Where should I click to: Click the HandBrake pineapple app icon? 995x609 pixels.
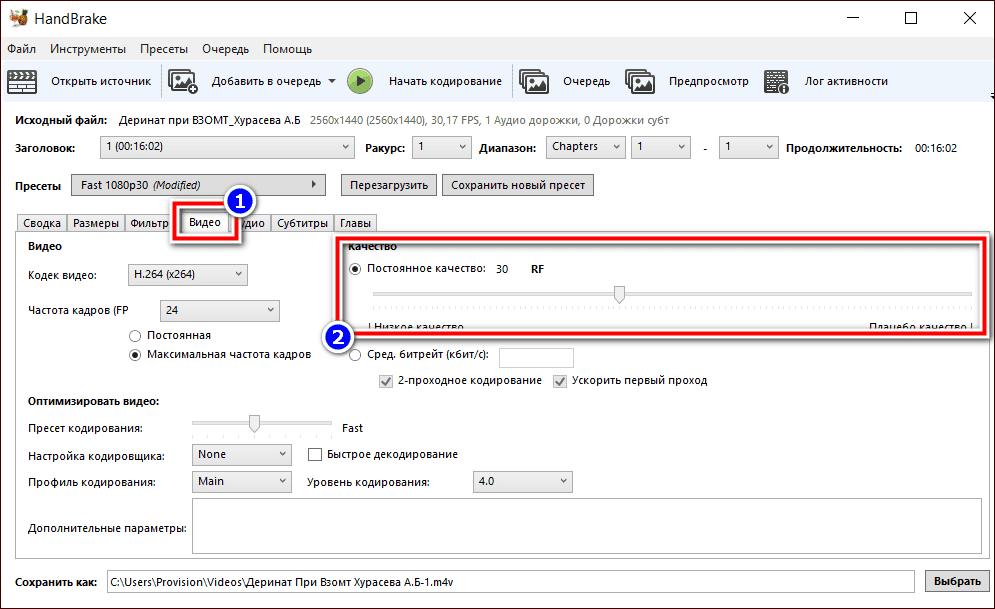(x=18, y=18)
